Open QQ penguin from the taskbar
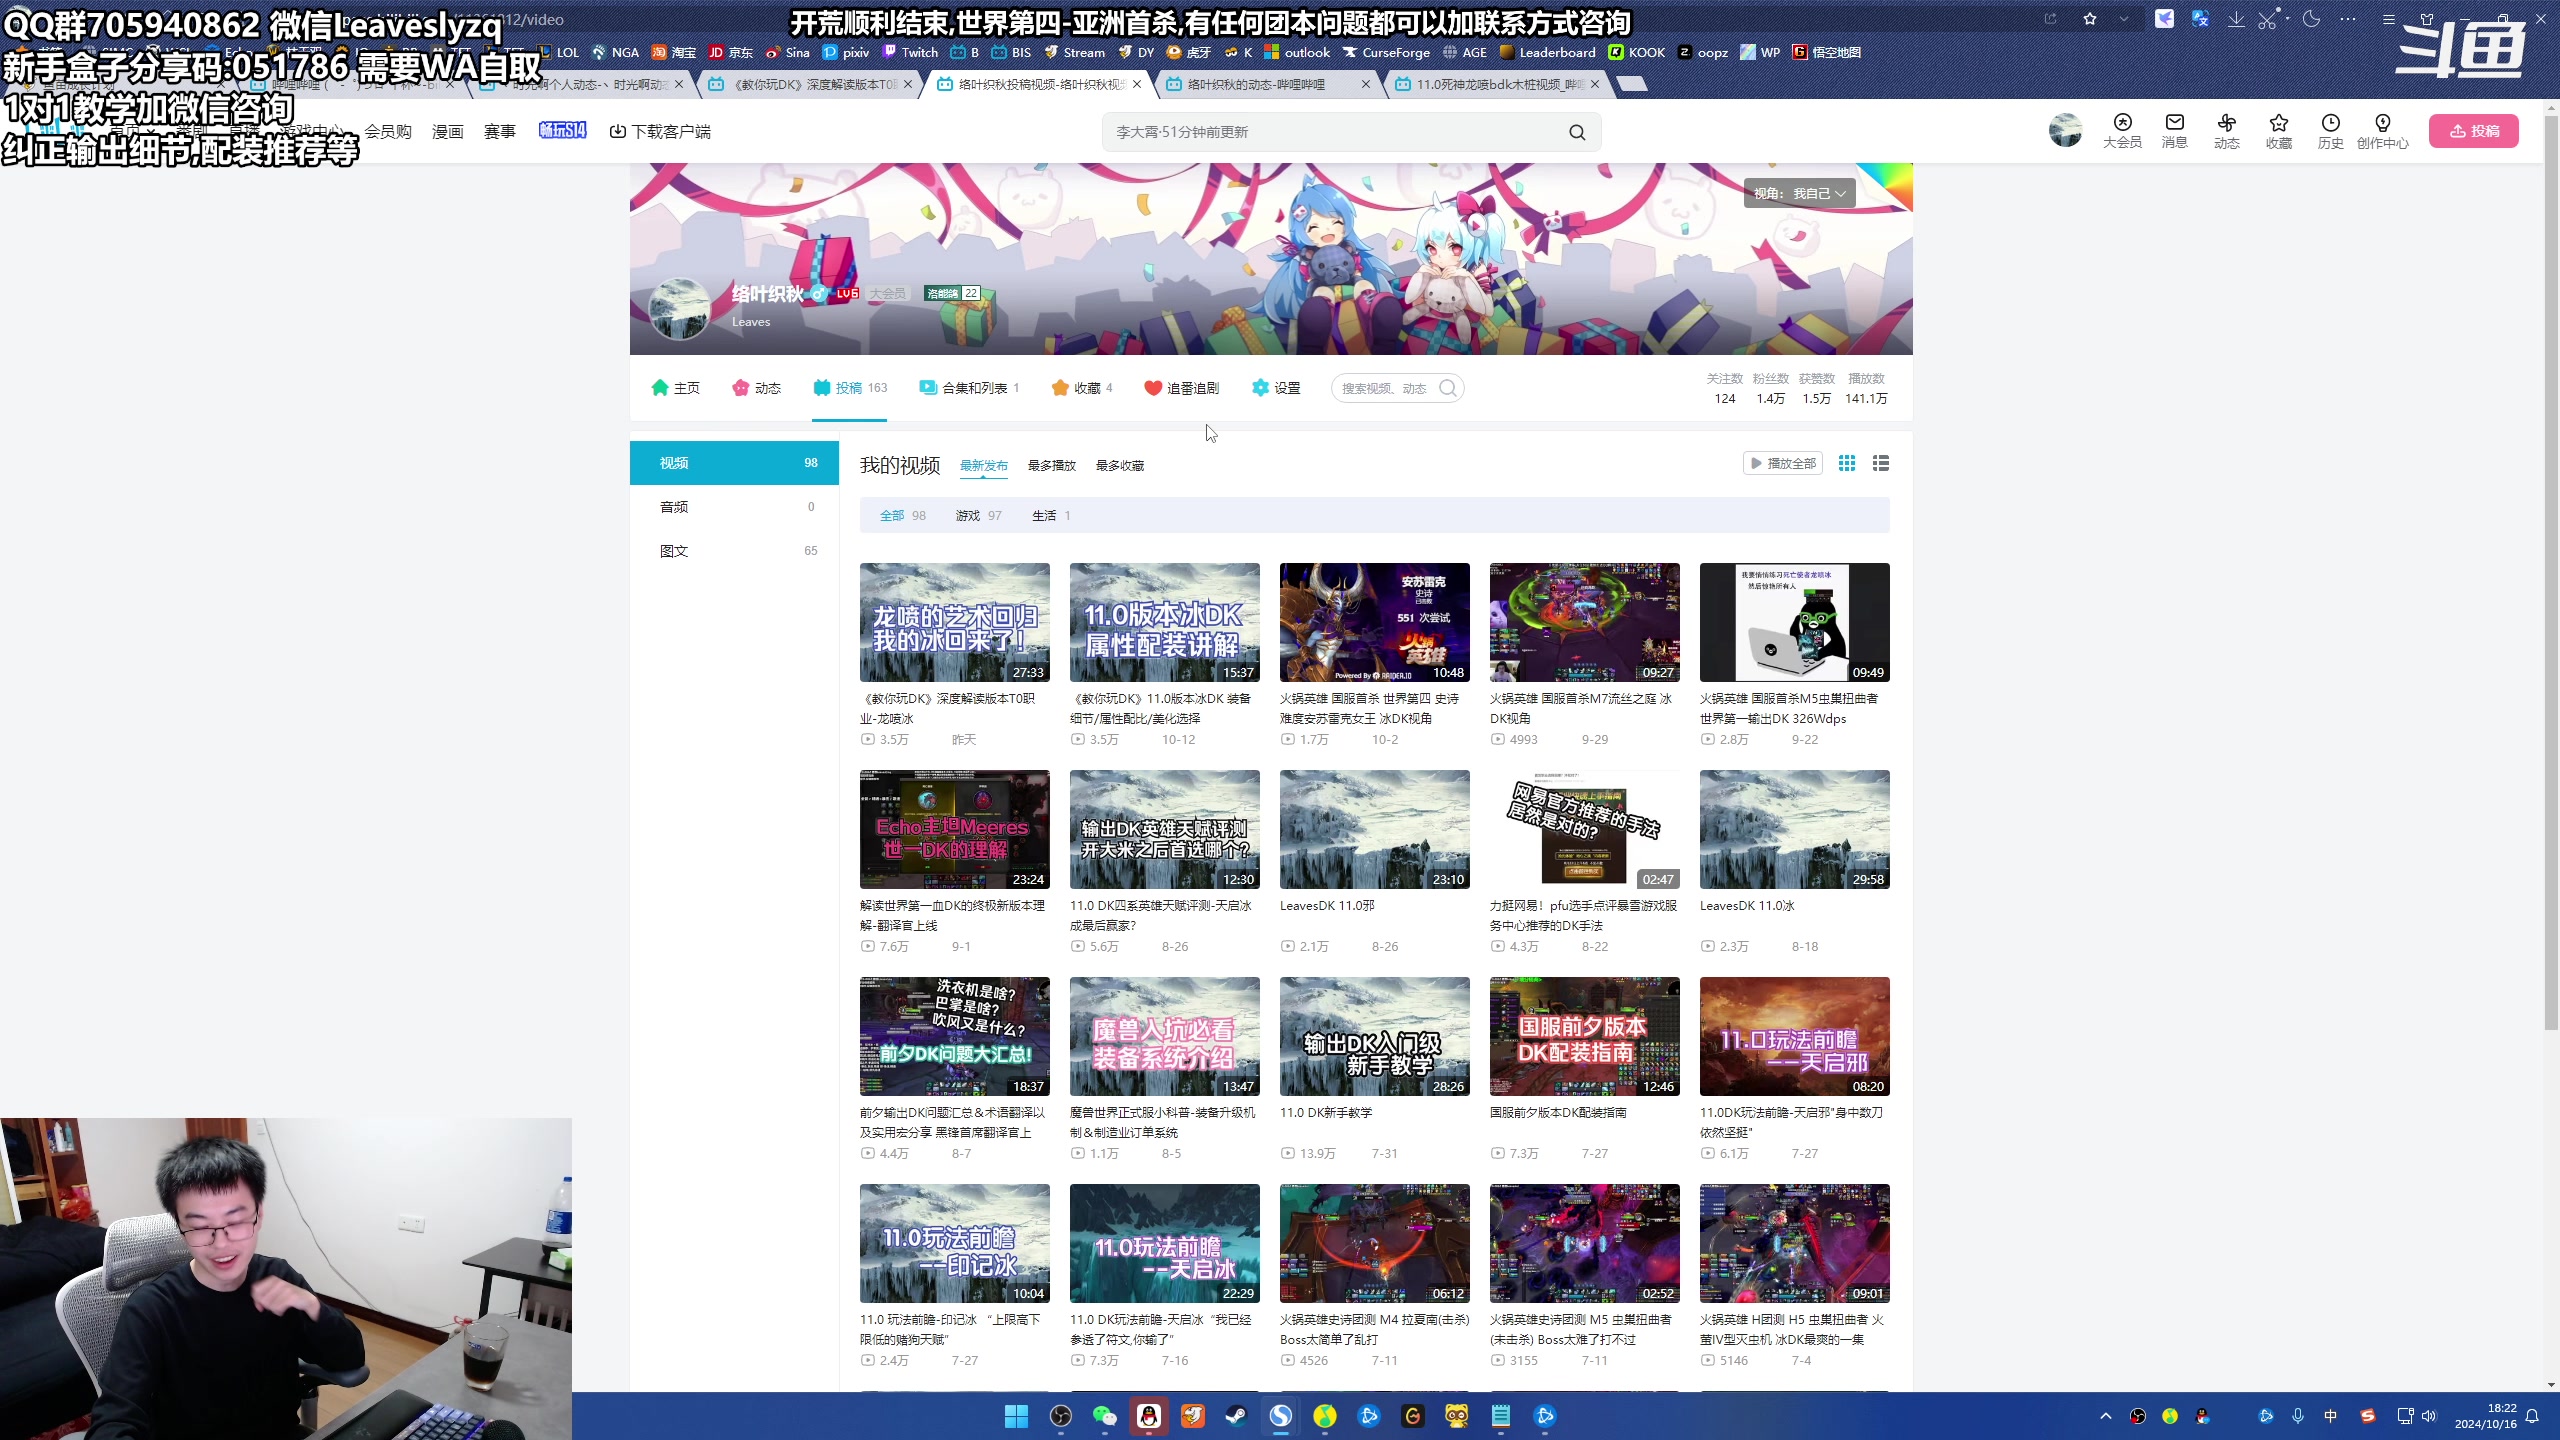The height and width of the screenshot is (1440, 2560). click(1148, 1416)
